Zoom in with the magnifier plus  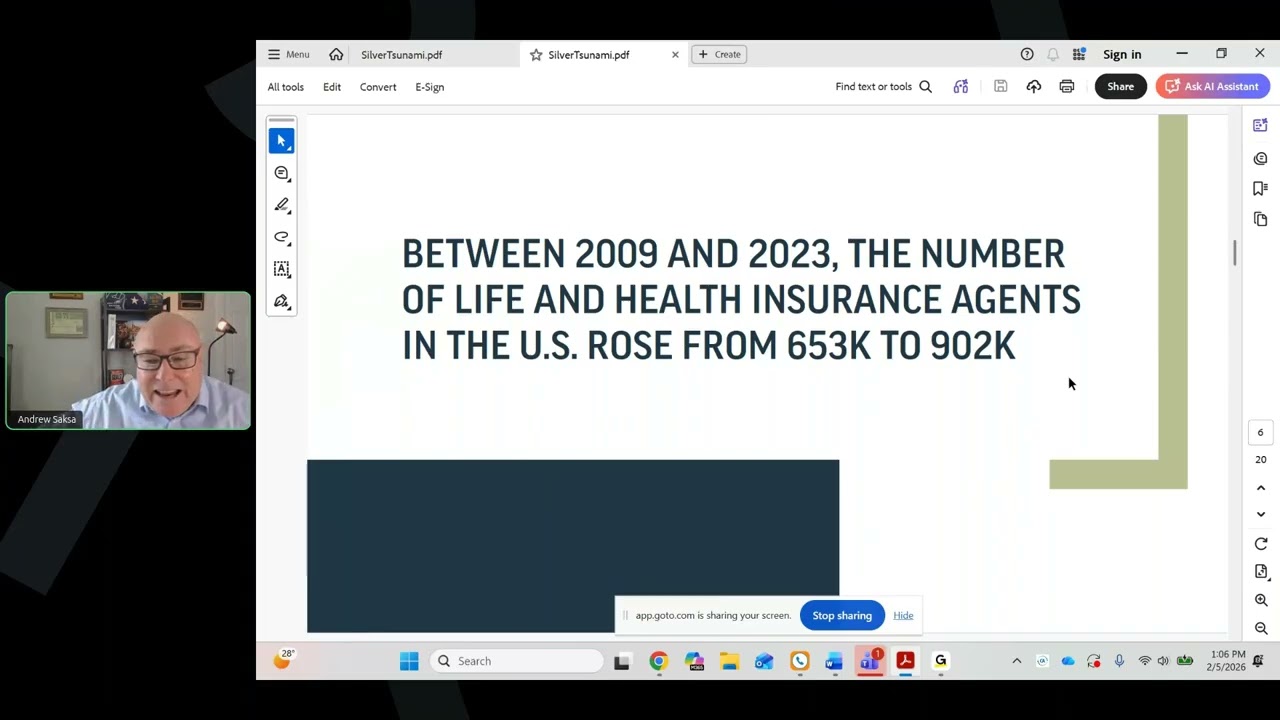[x=1260, y=600]
